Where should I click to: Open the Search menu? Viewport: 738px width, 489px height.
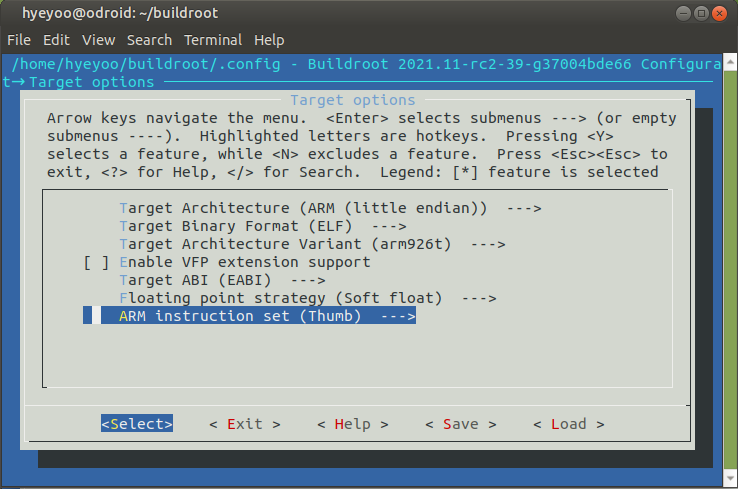point(150,40)
